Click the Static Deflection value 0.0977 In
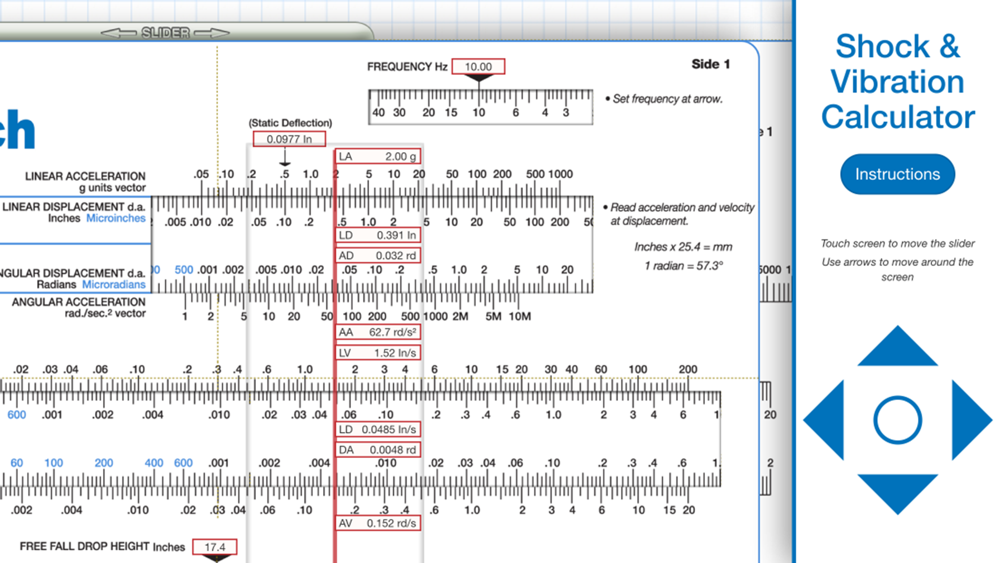Screen dimensions: 1000x563 pos(289,139)
